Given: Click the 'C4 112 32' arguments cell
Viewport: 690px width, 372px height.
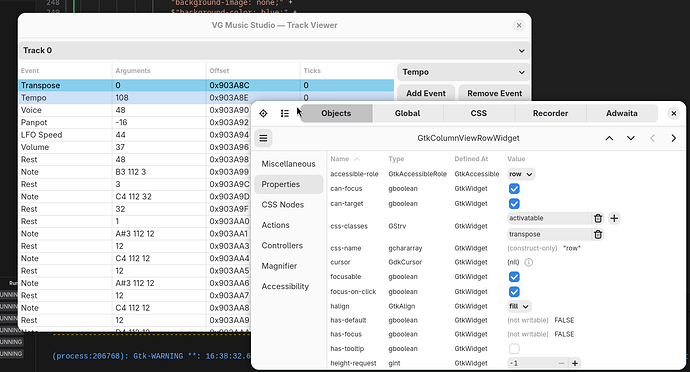Looking at the screenshot, I should tap(159, 196).
